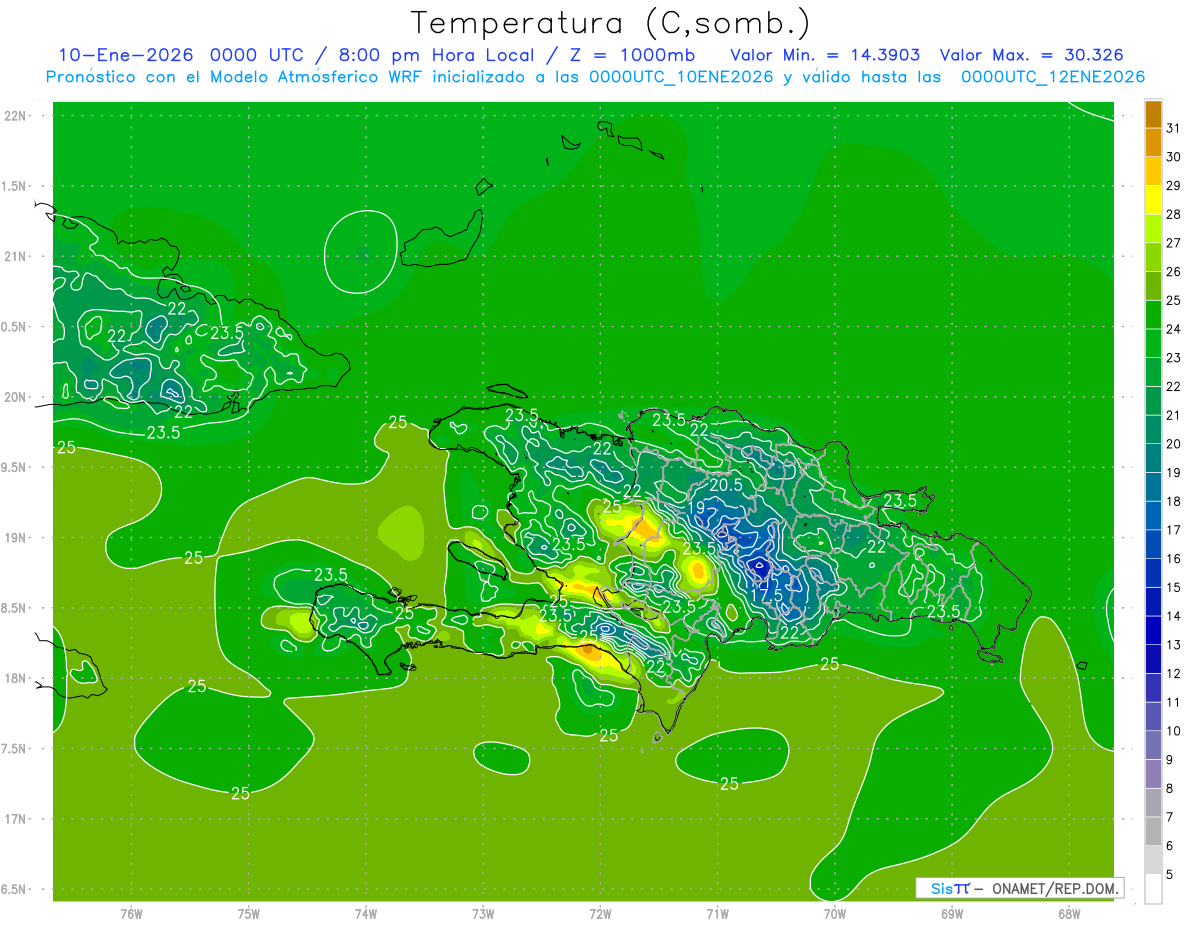The image size is (1200, 927).
Task: Click longitude axis label "75W"
Action: 248,913
